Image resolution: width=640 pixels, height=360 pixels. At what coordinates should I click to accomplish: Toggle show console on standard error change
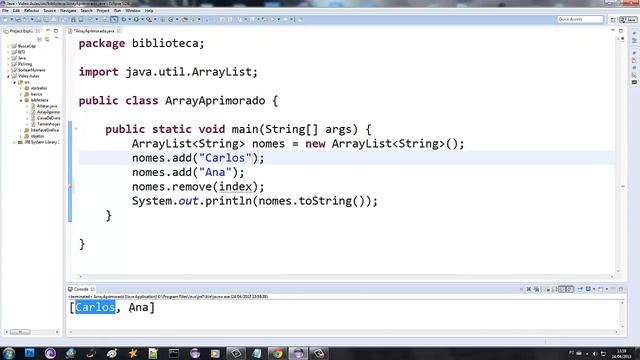(570, 289)
